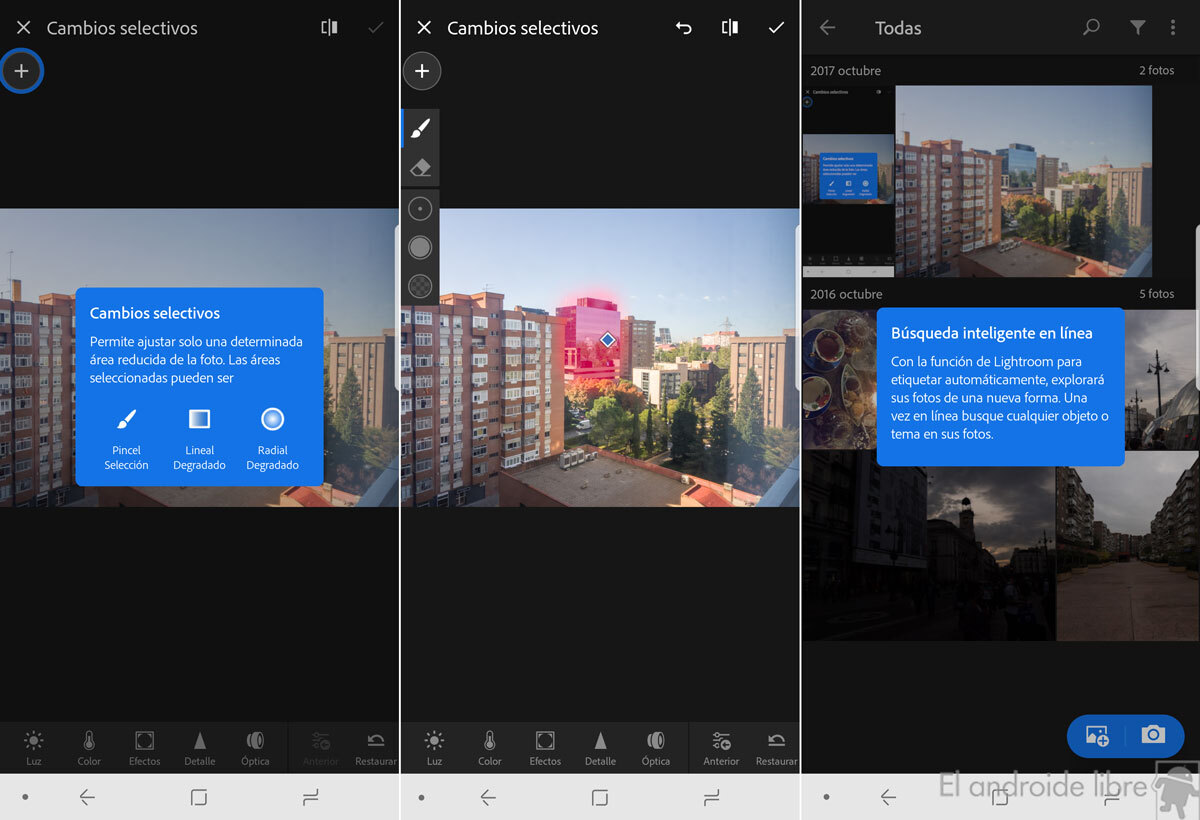Expand the 2017 octubre section header
This screenshot has width=1200, height=820.
click(847, 71)
